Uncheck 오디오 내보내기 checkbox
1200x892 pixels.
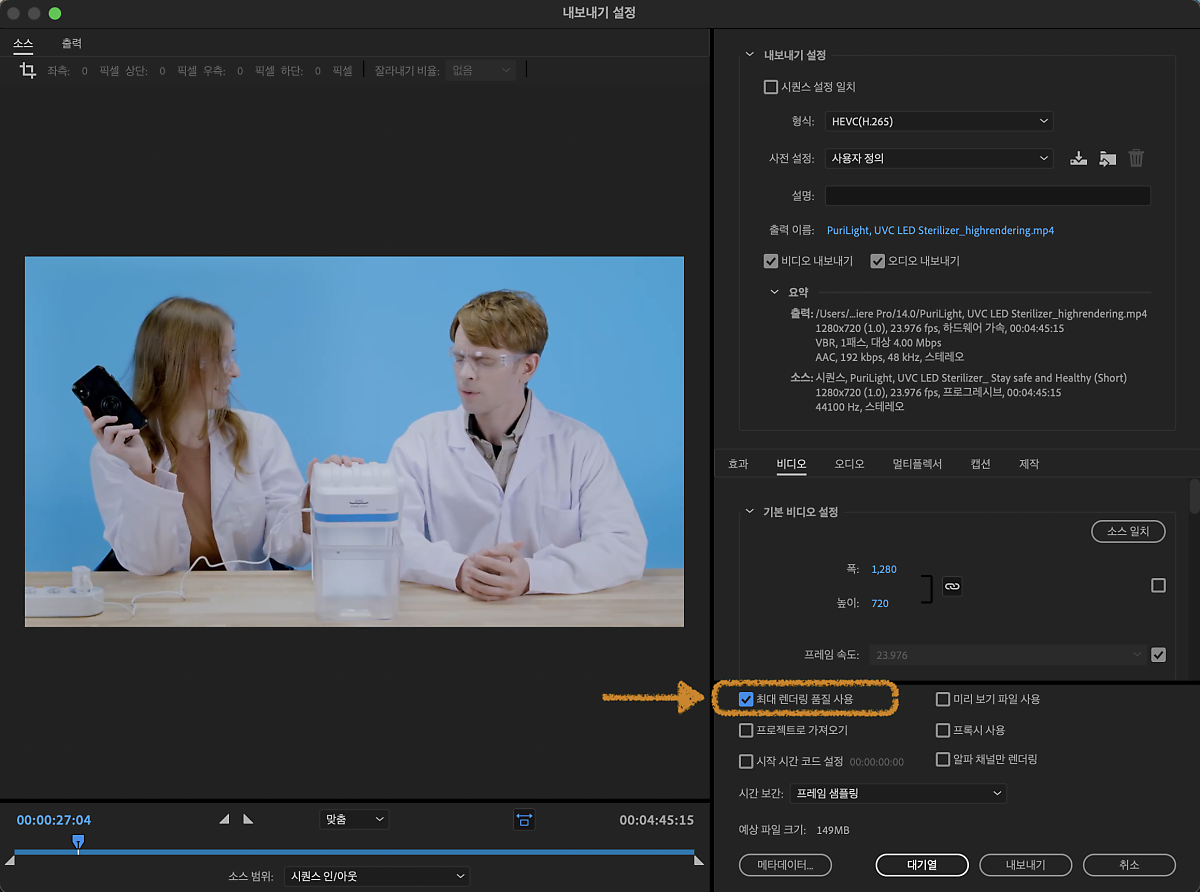coord(878,261)
